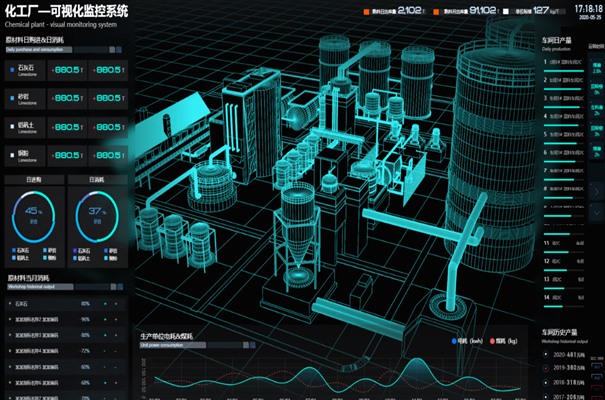605x400 pixels.
Task: Click the white square icon beside 铝矾土
Action: coord(12,127)
